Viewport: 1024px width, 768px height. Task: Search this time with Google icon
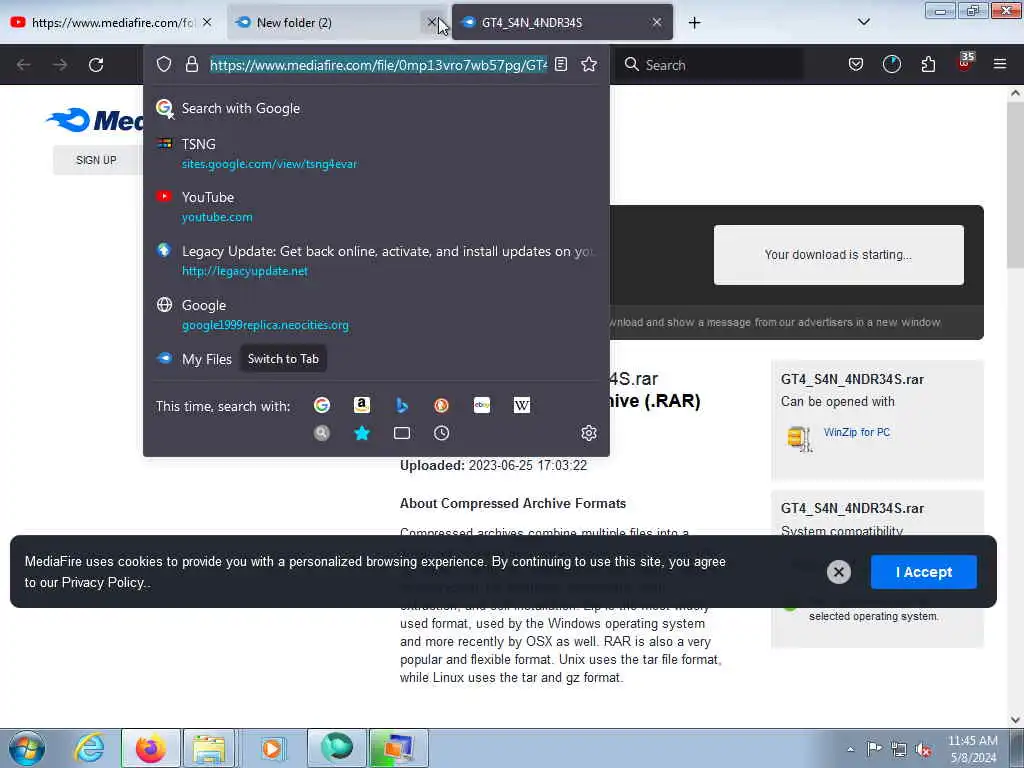322,405
